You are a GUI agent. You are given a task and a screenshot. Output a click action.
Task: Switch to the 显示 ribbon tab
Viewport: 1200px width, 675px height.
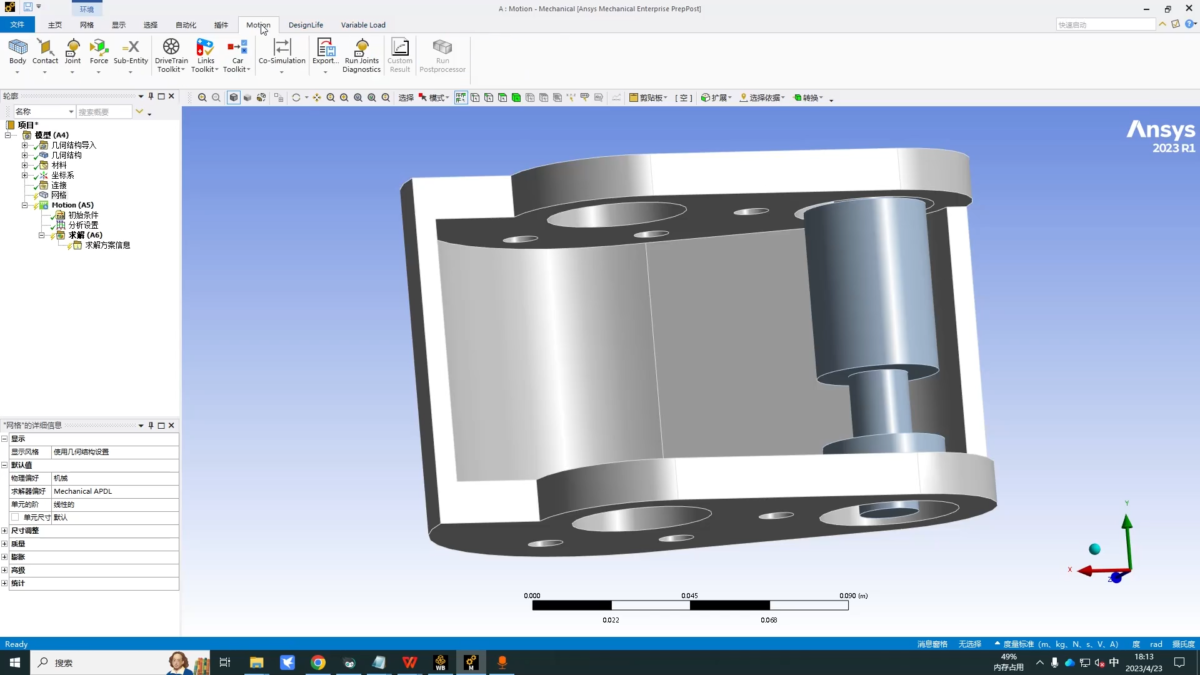(x=119, y=25)
